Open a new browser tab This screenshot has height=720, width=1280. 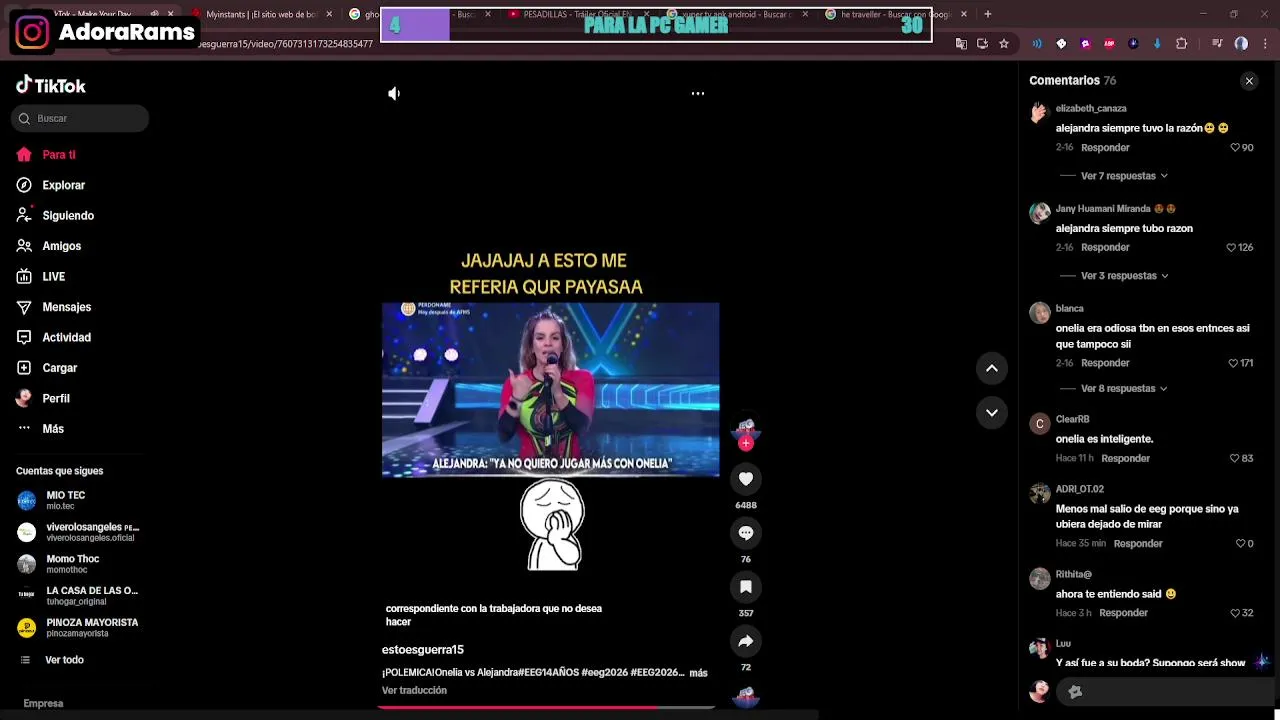click(987, 14)
